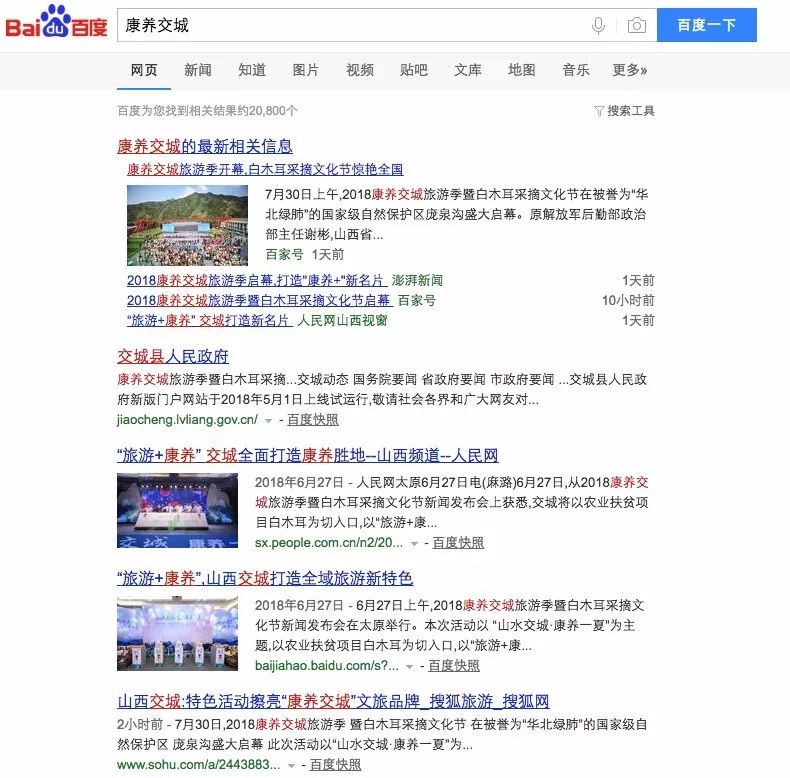Click the baijiahao.baidu.com/s?... URL text
The height and width of the screenshot is (778, 790).
pyautogui.click(x=326, y=666)
